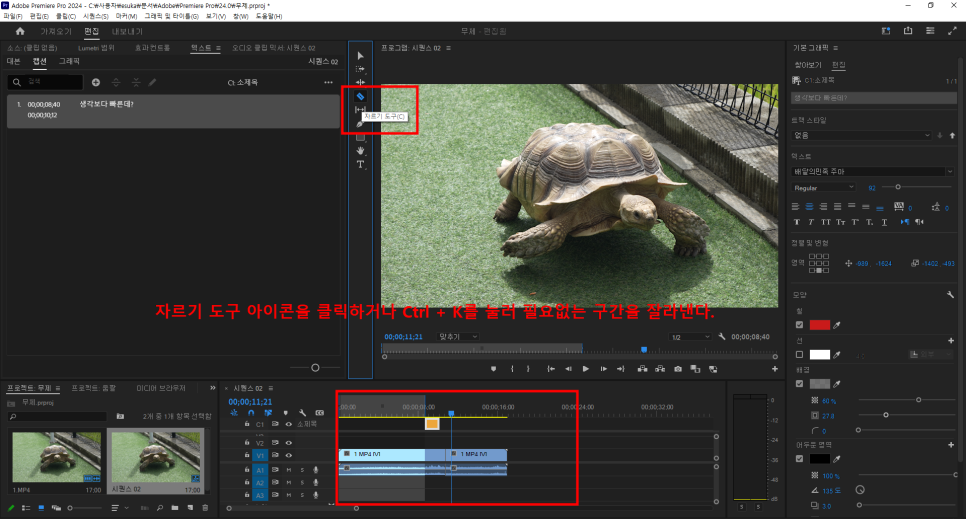966x519 pixels.
Task: Hide V2 track with eye toggle
Action: click(288, 443)
